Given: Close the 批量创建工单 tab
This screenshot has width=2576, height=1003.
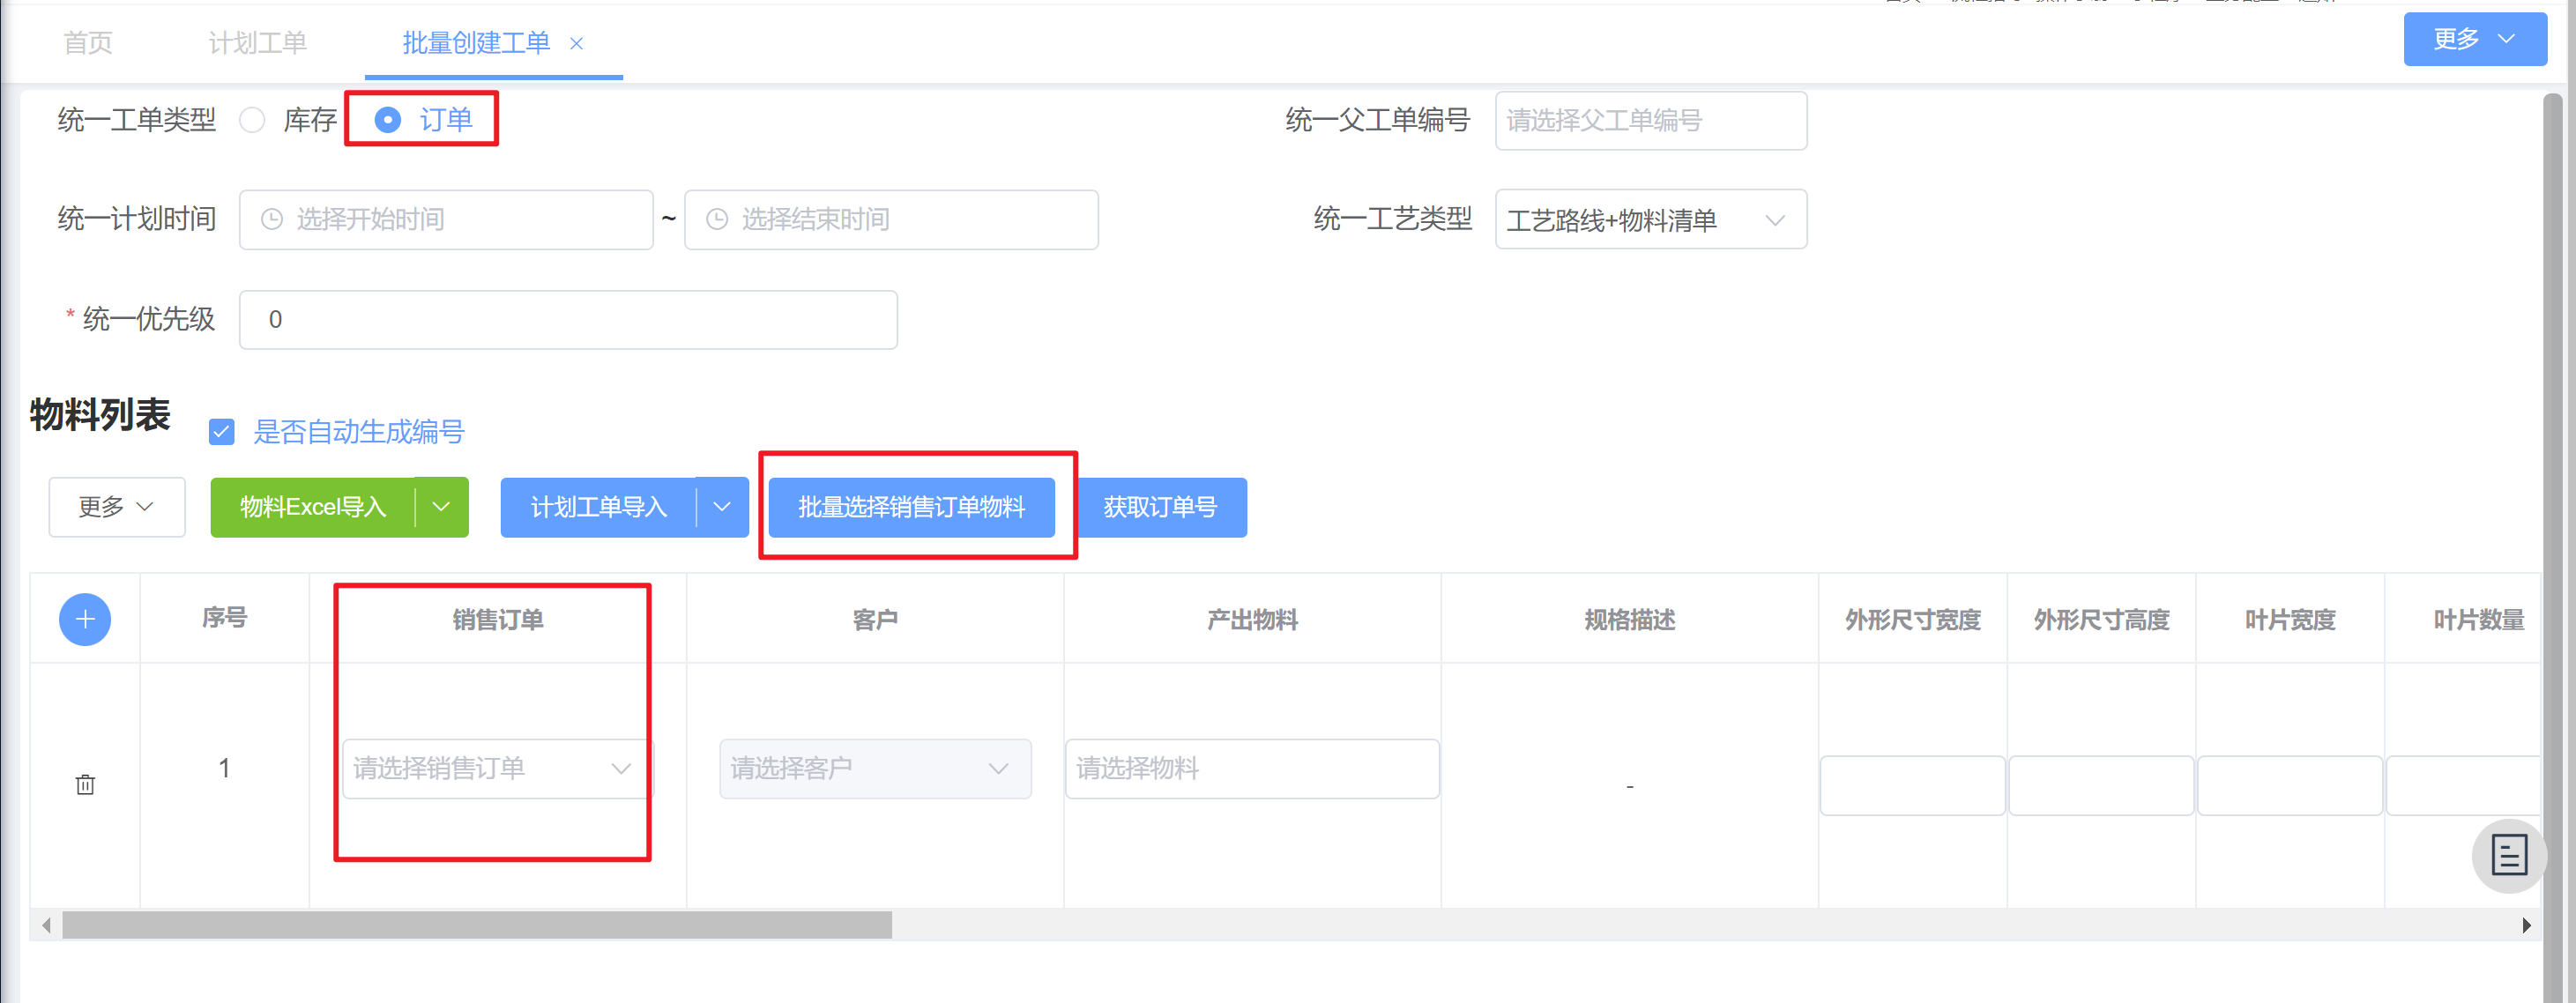Looking at the screenshot, I should click(x=576, y=43).
